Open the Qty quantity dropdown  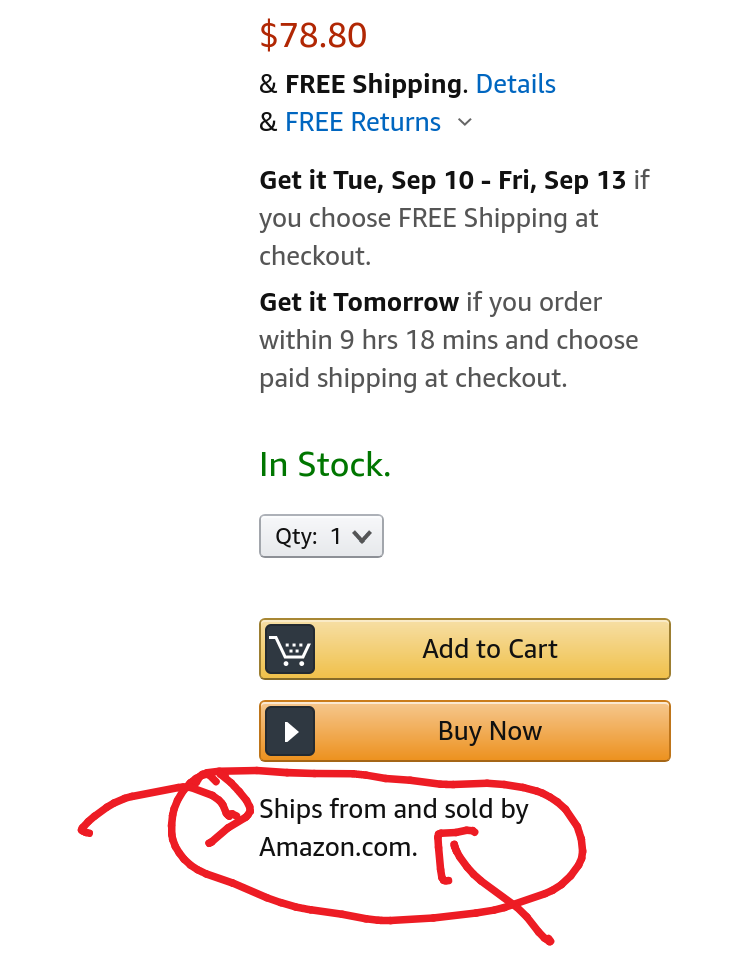321,536
